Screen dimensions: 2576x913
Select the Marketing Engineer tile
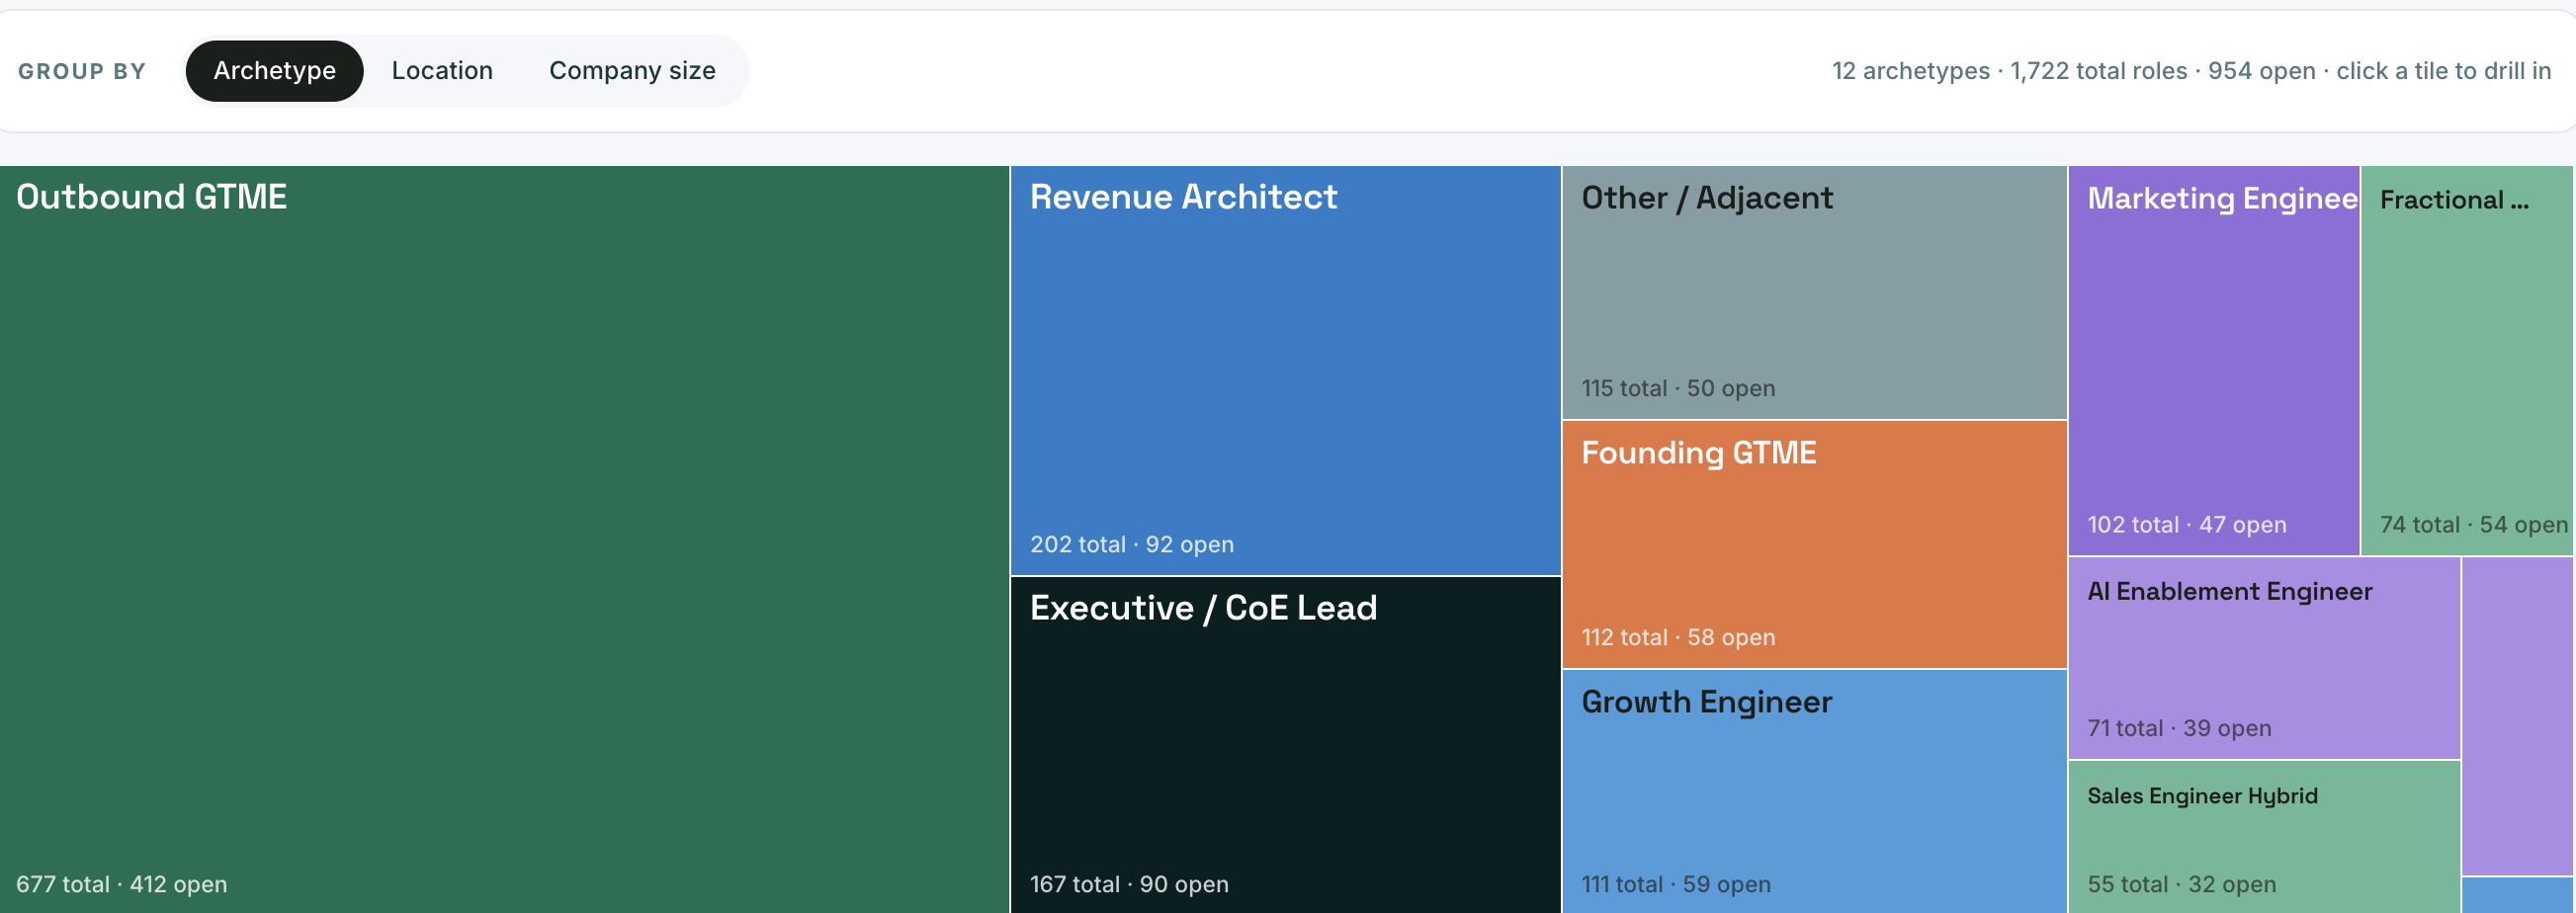coord(2213,360)
